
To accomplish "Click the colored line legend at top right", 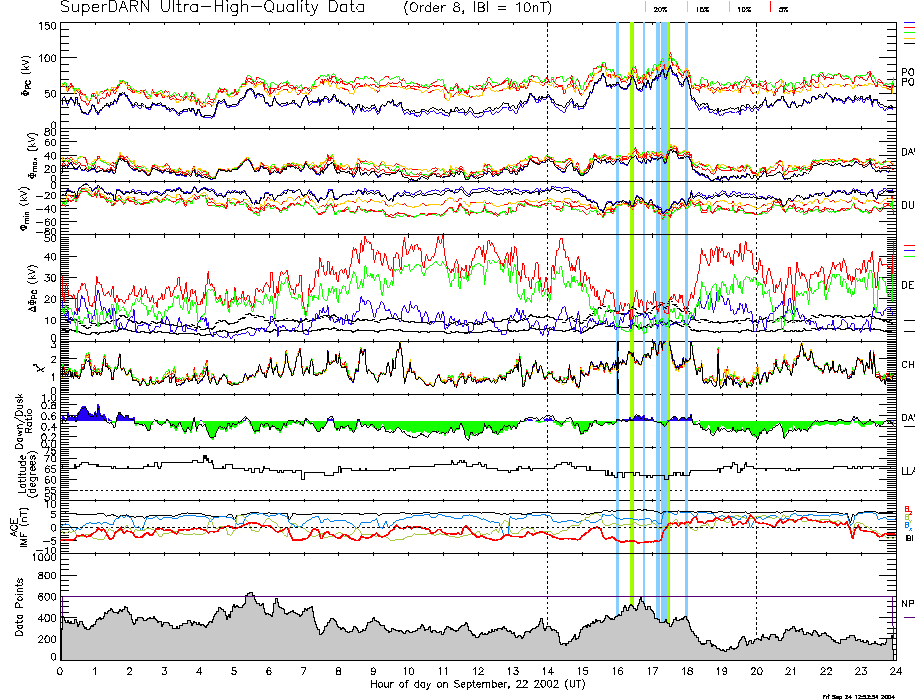I will 908,34.
